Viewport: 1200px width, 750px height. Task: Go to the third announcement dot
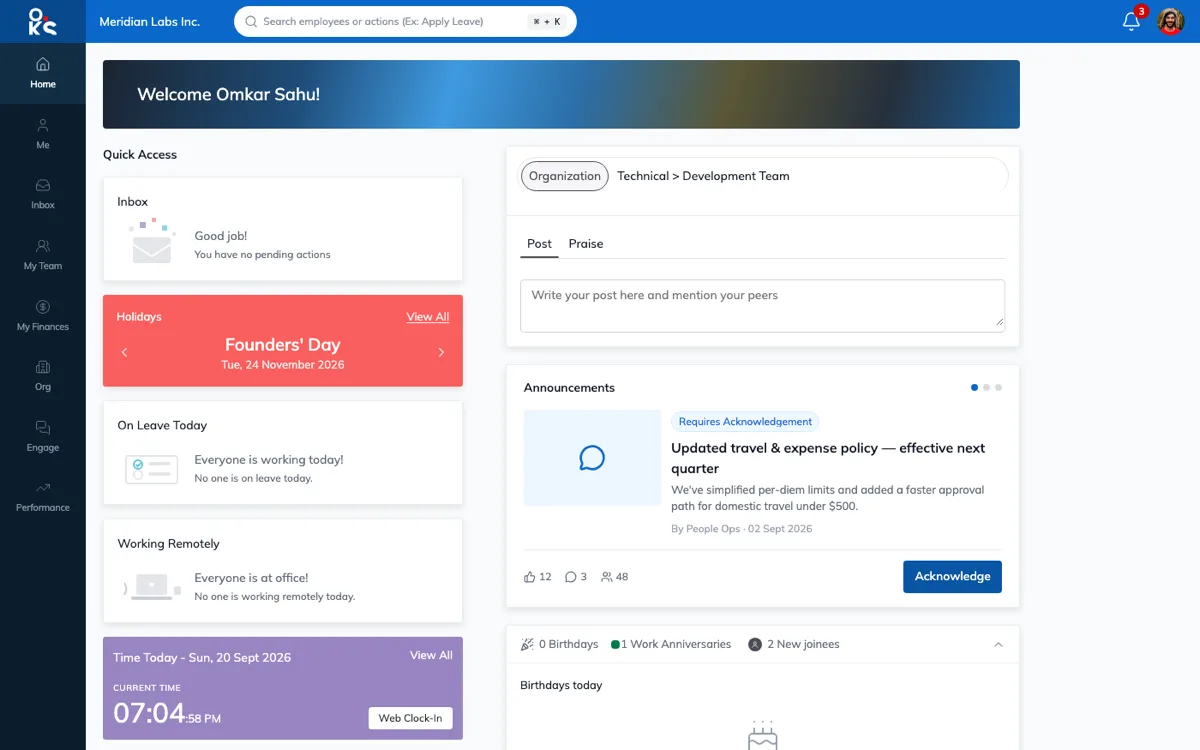pos(998,387)
